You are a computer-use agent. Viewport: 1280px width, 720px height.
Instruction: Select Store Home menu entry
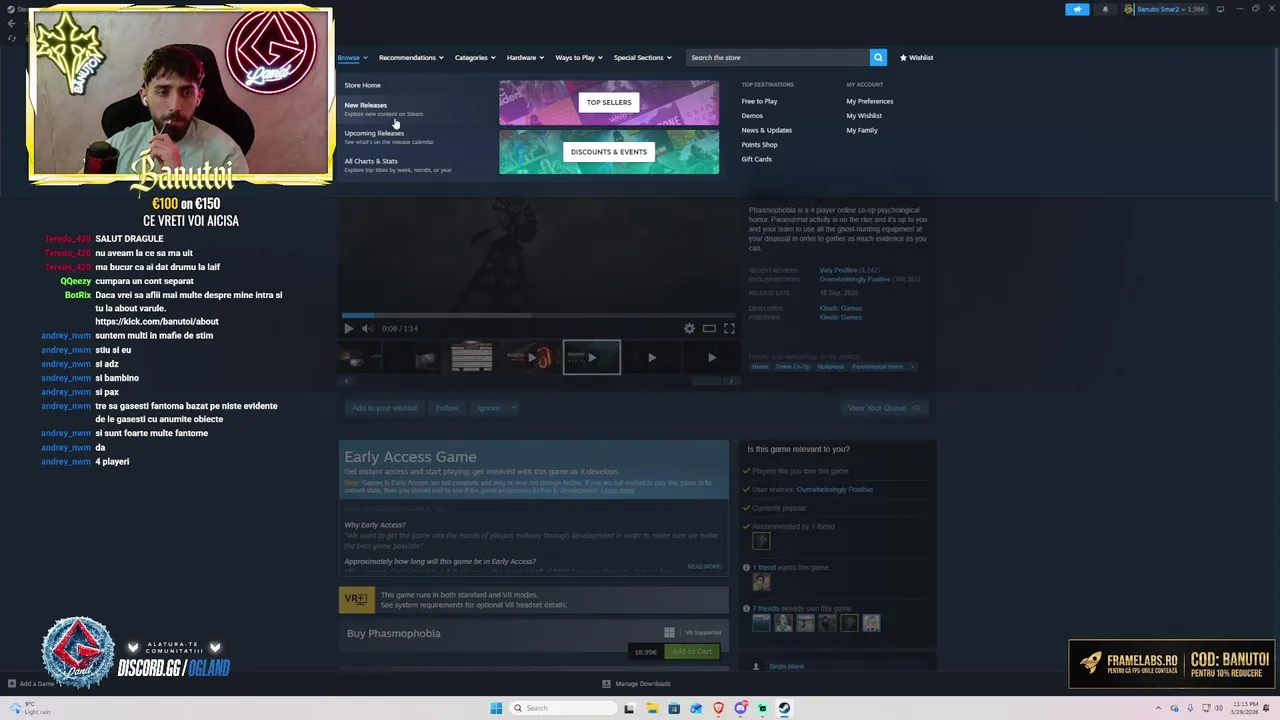tap(362, 85)
